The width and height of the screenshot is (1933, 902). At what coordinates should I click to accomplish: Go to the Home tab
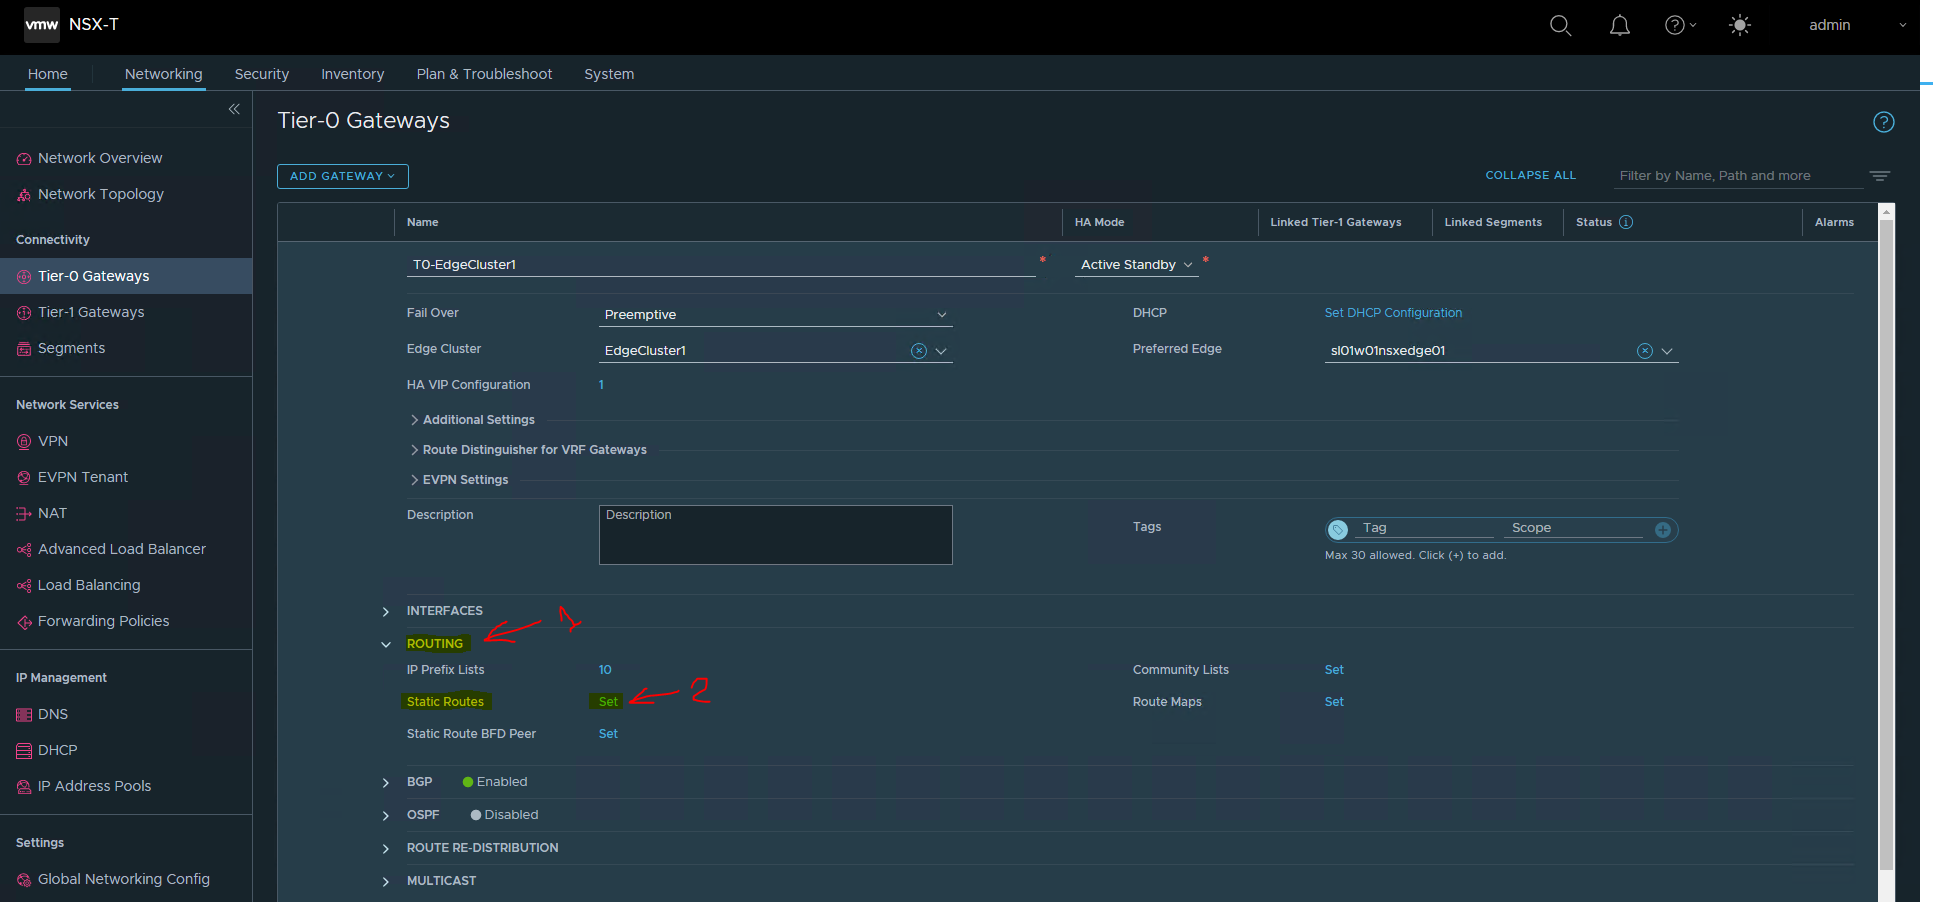click(x=48, y=74)
